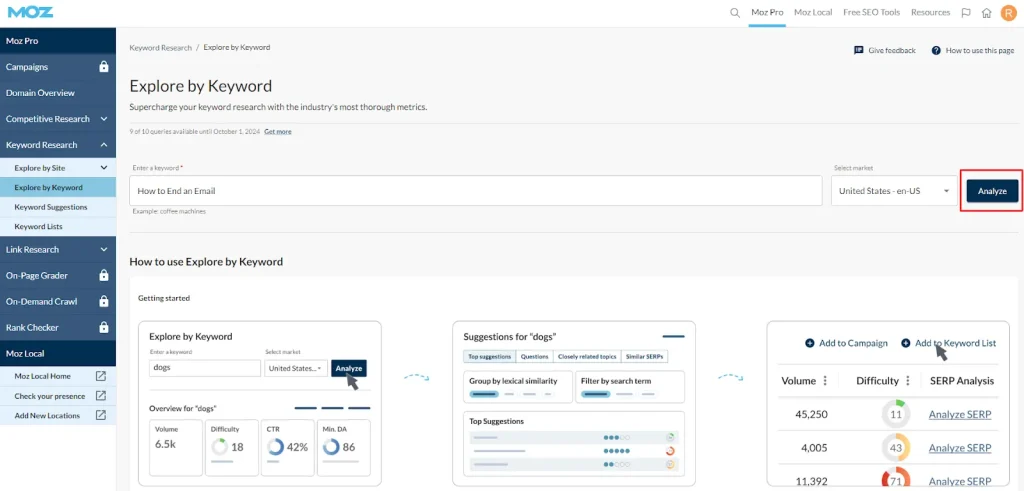Click Keyword Research breadcrumb link
Screen dimensions: 1024x491
pos(161,48)
